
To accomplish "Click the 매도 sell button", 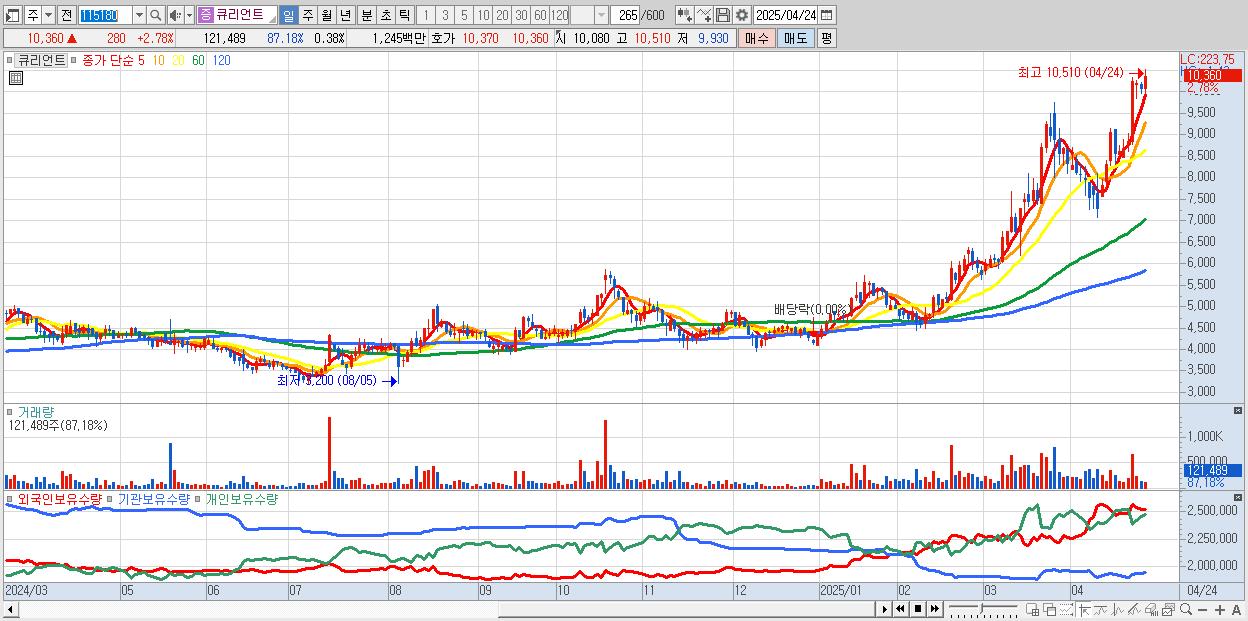I will 796,38.
